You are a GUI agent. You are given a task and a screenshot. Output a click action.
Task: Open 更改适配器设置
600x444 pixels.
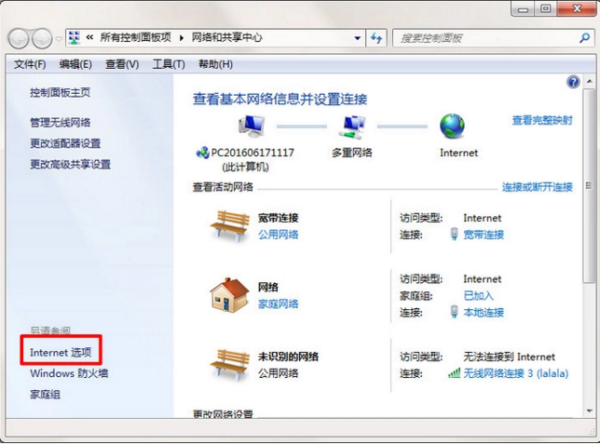65,144
